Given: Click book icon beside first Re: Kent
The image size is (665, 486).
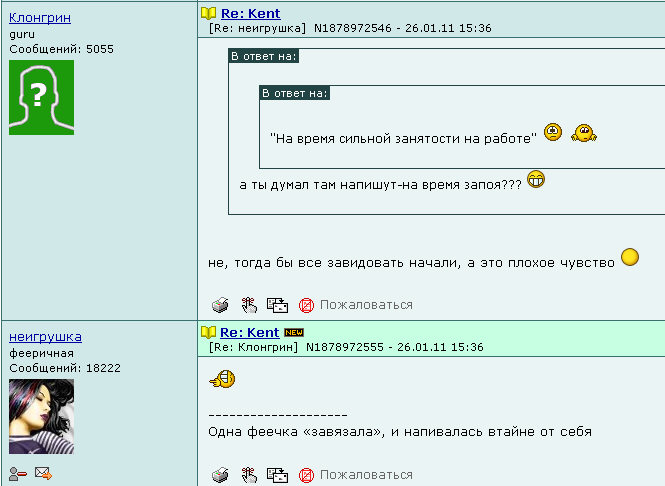Looking at the screenshot, I should point(208,14).
